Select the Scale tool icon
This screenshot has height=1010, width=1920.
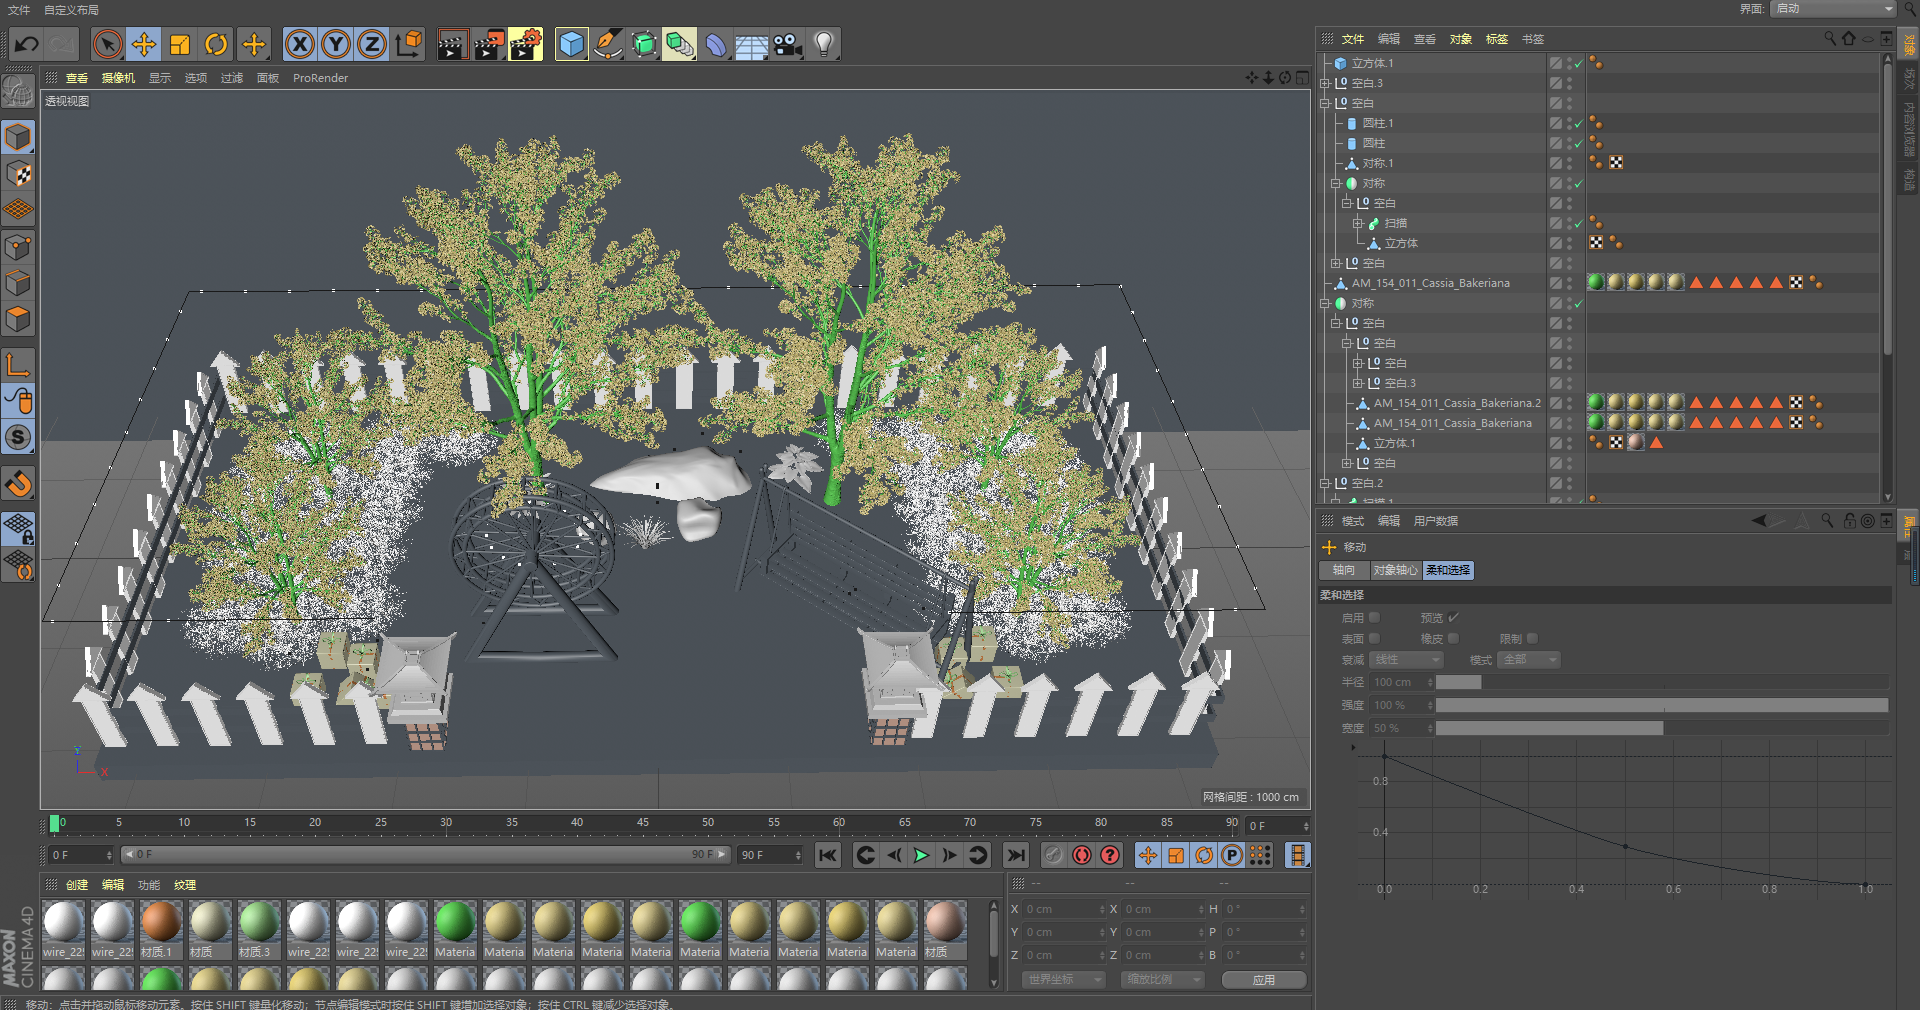pos(180,44)
